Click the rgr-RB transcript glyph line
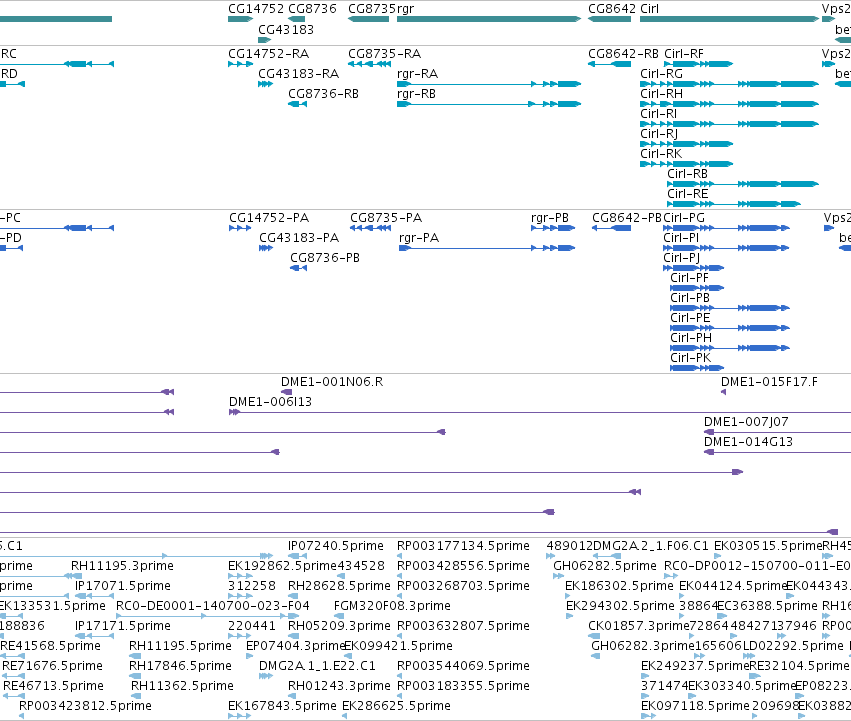Viewport: 851px width, 721px height. point(489,104)
